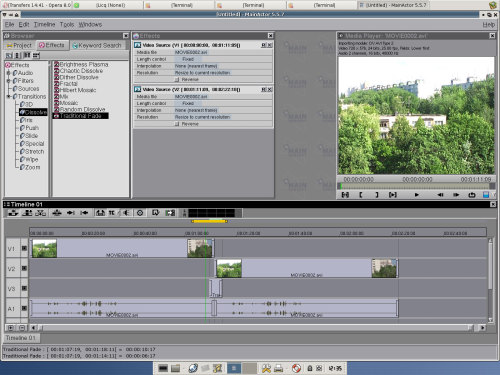Click the circular render icon in timeline toolbar

point(140,213)
